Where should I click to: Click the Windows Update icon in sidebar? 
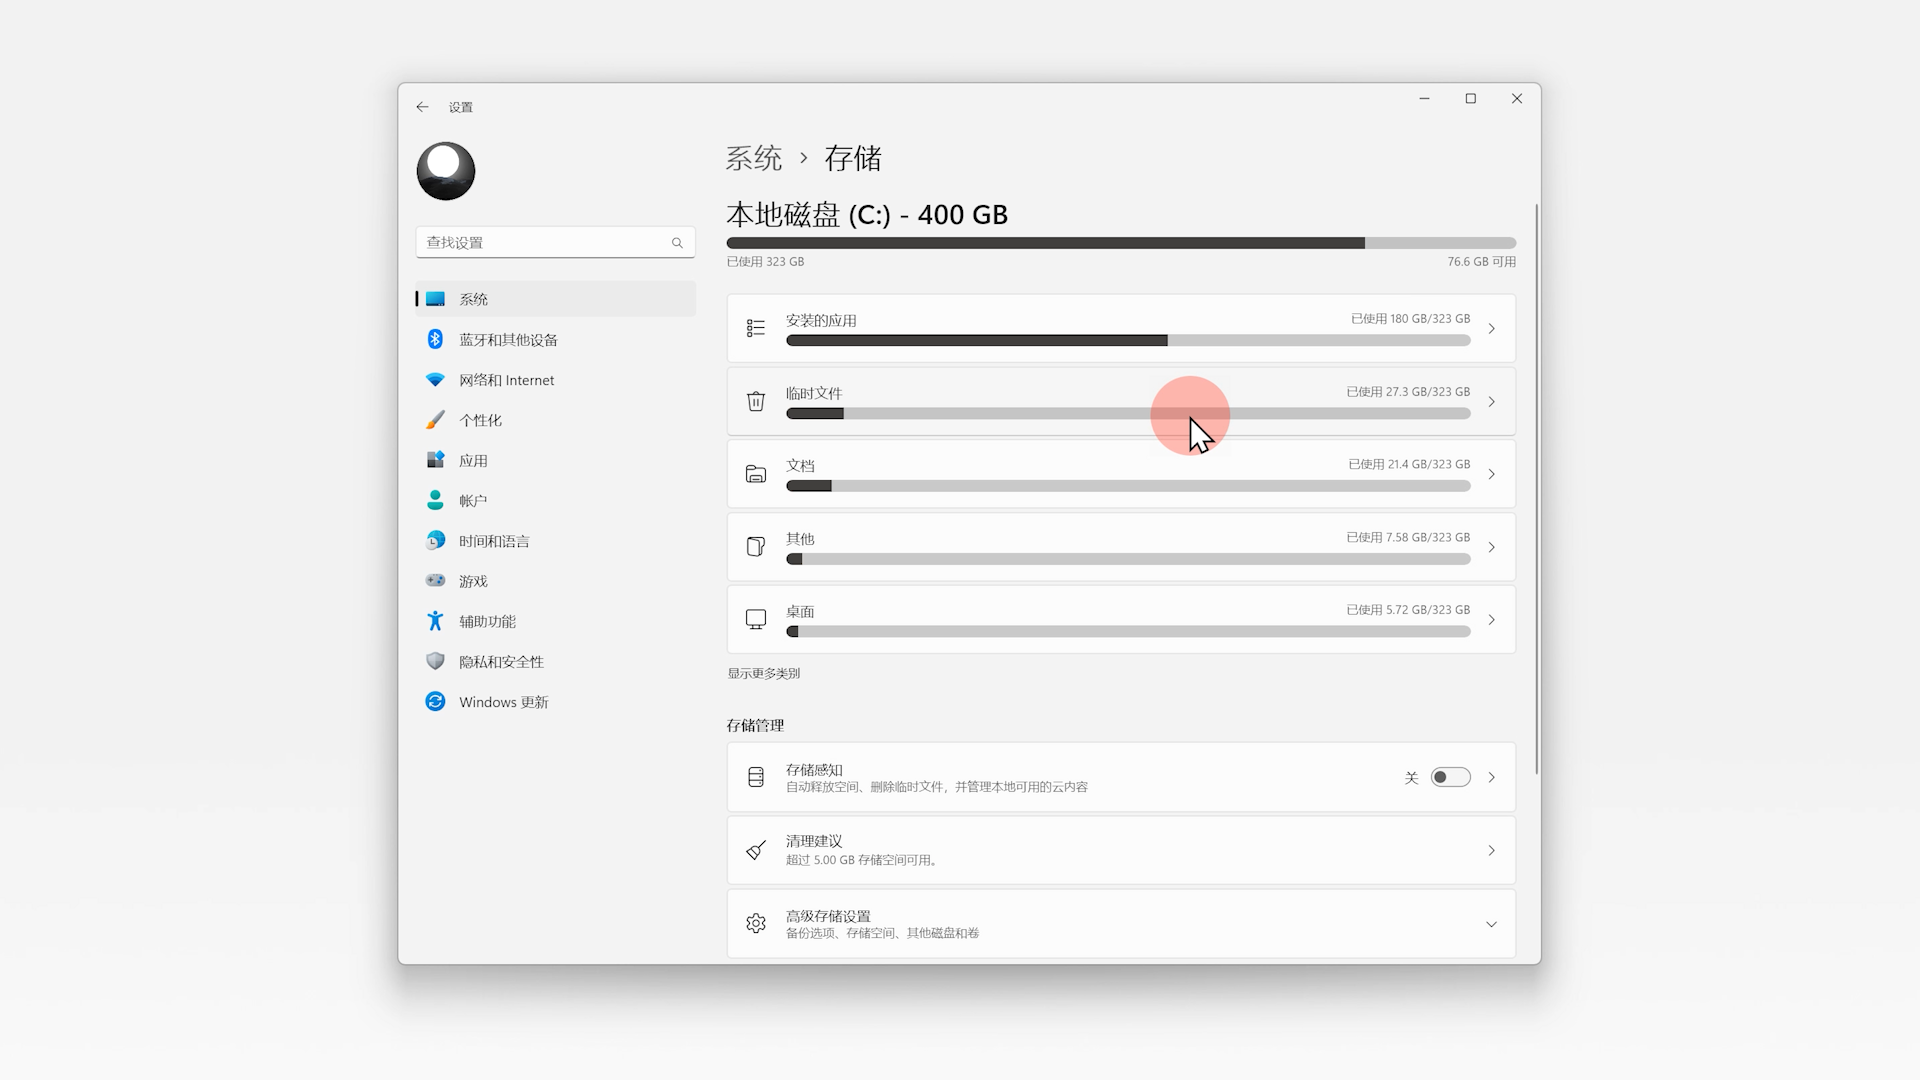point(435,702)
